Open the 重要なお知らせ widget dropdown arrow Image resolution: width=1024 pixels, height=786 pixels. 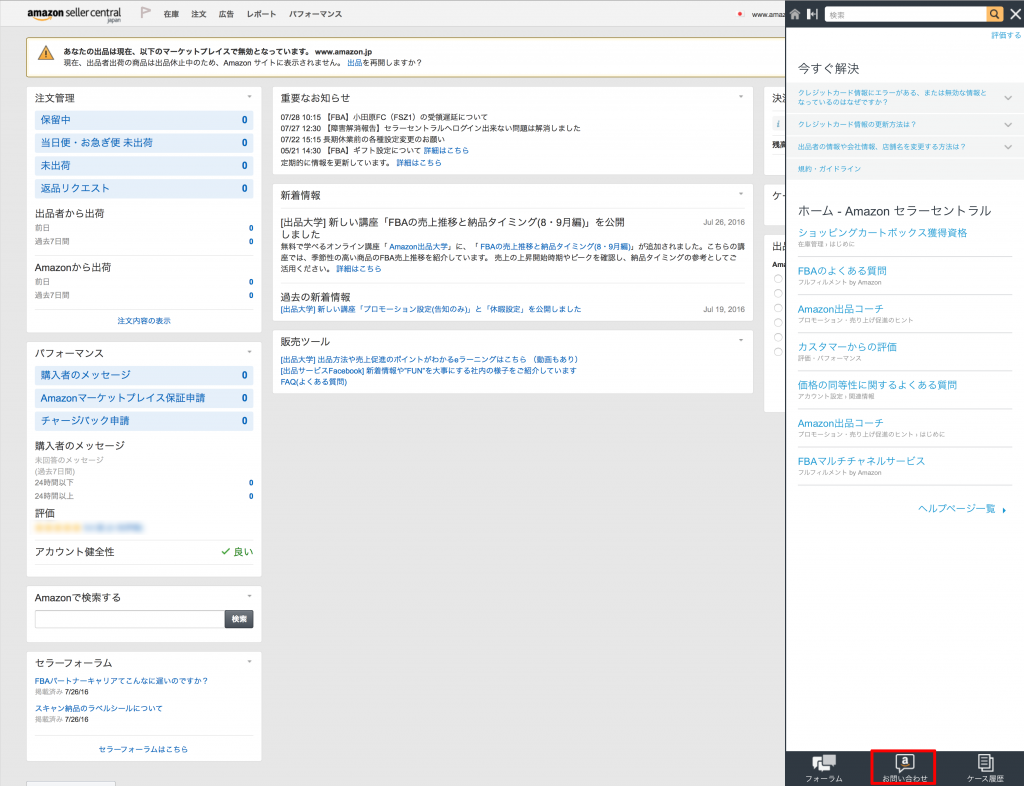click(741, 97)
